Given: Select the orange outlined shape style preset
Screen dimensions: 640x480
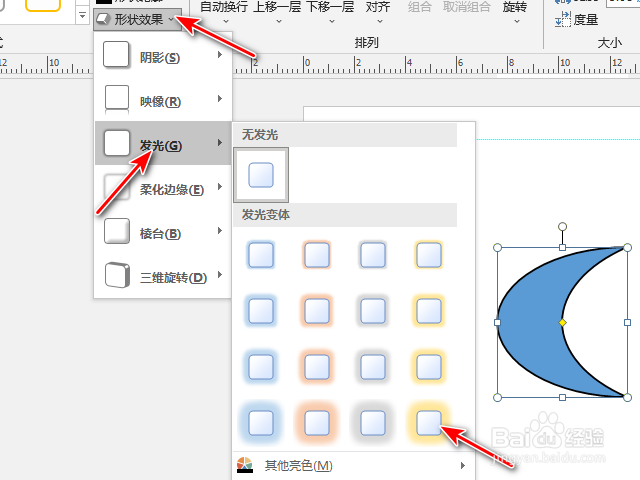Looking at the screenshot, I should coord(43,5).
